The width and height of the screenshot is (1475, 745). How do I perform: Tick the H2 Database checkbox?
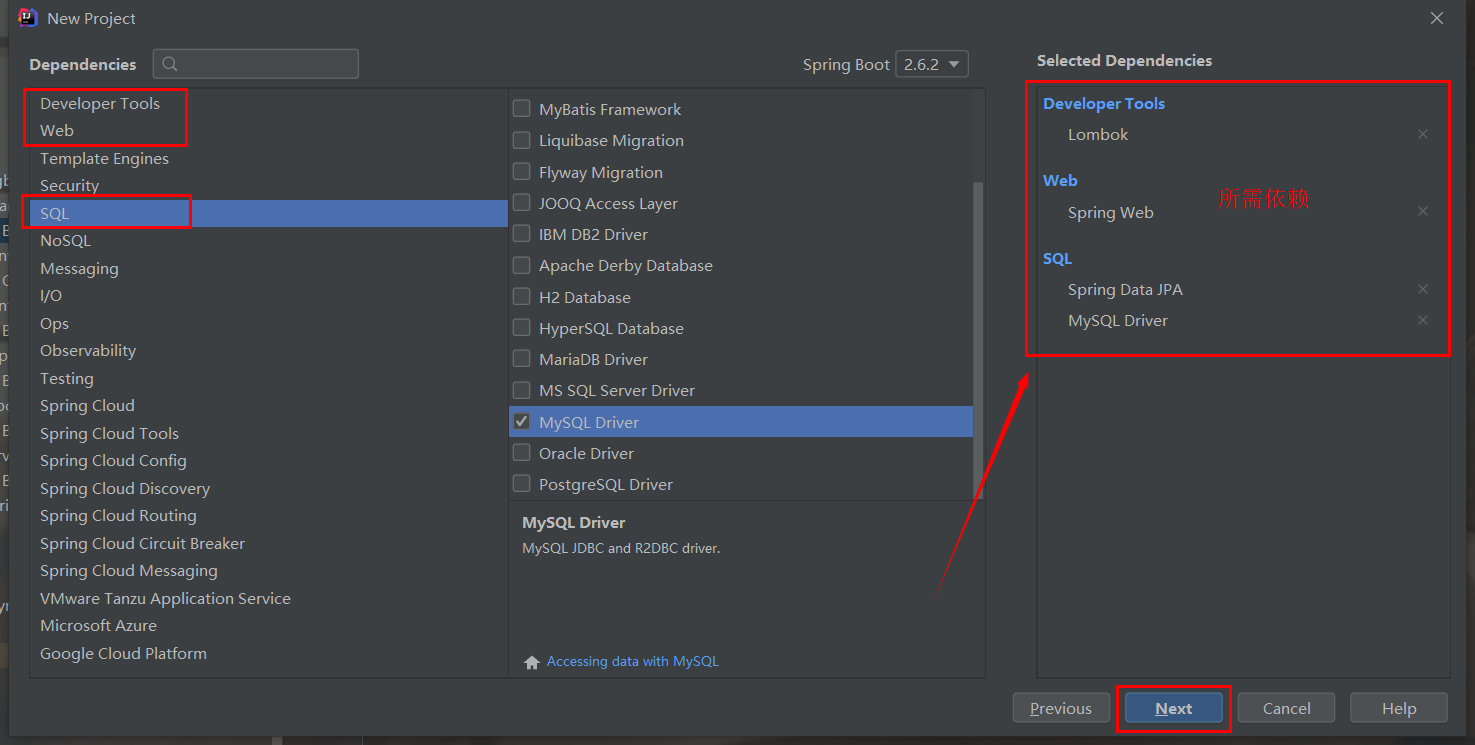pos(522,297)
